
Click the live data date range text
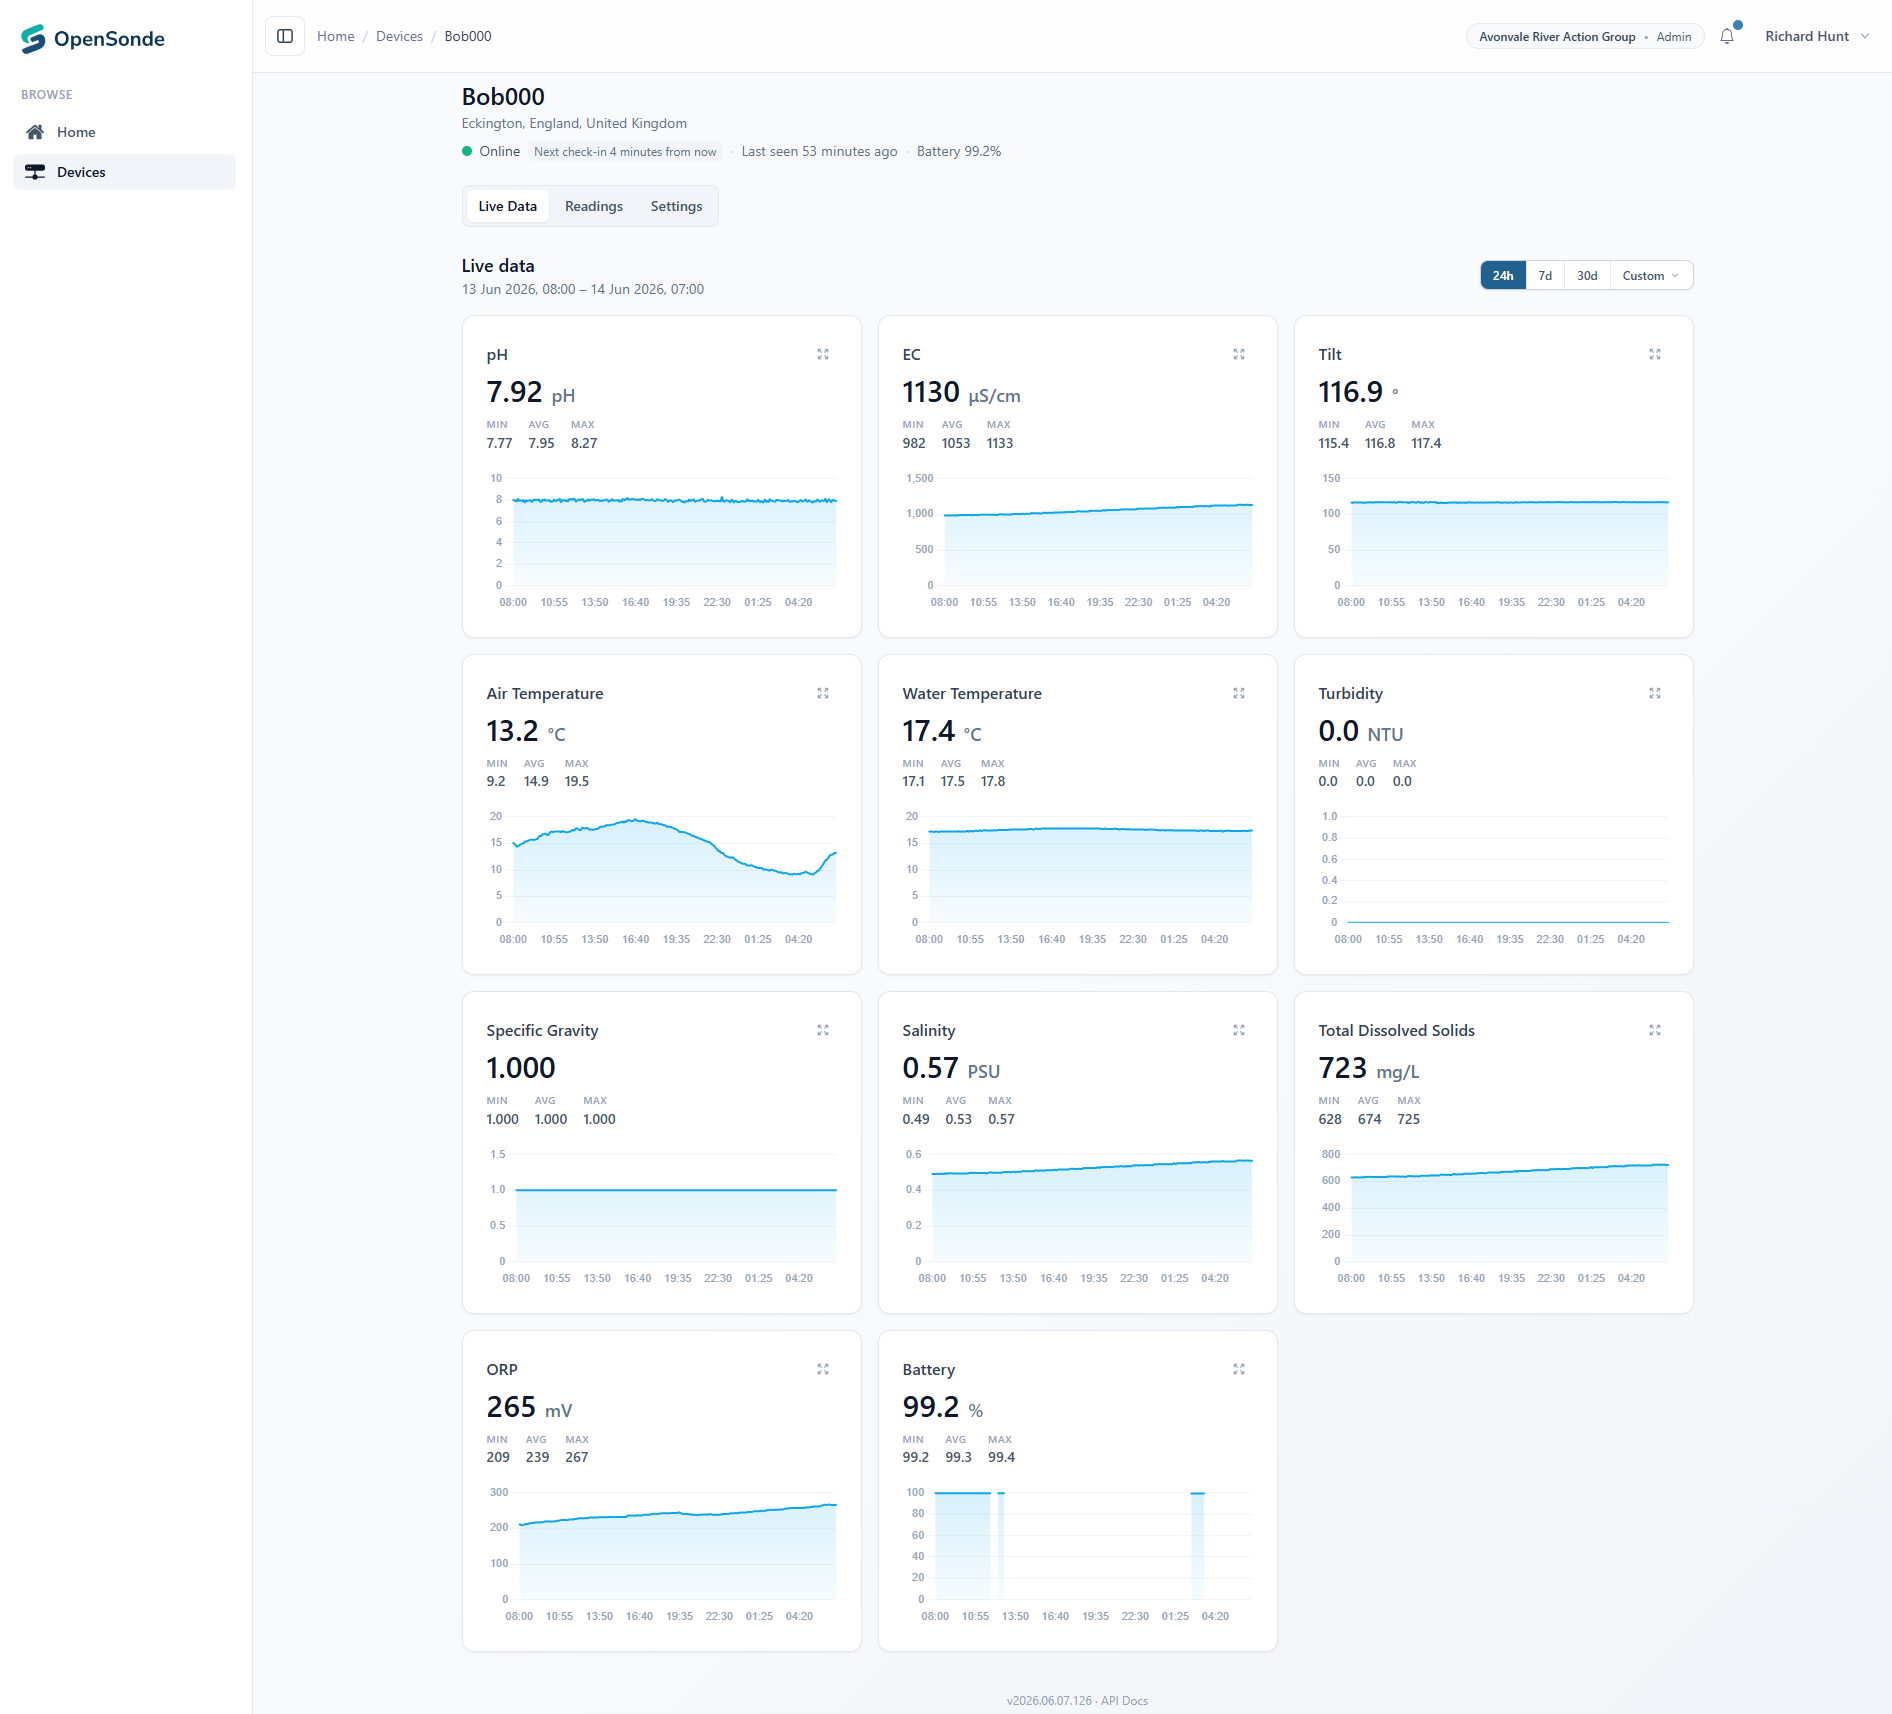tap(582, 289)
